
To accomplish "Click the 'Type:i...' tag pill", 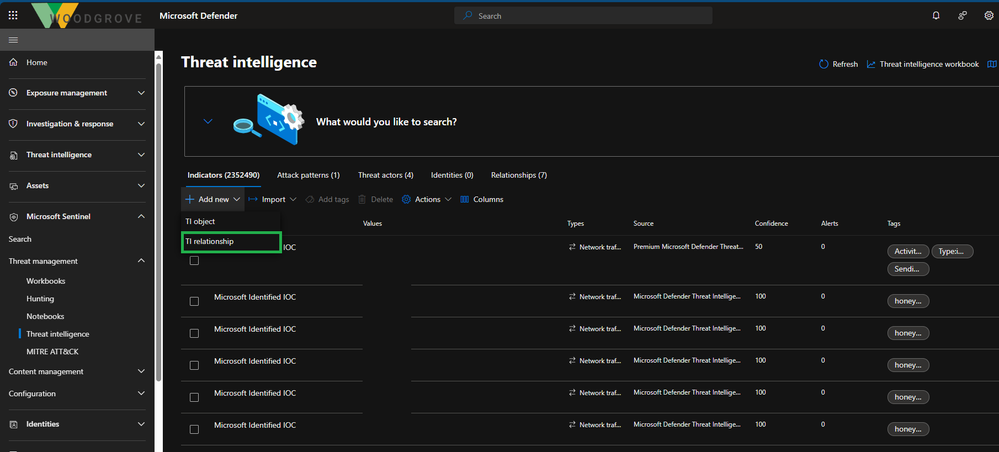I will (952, 251).
